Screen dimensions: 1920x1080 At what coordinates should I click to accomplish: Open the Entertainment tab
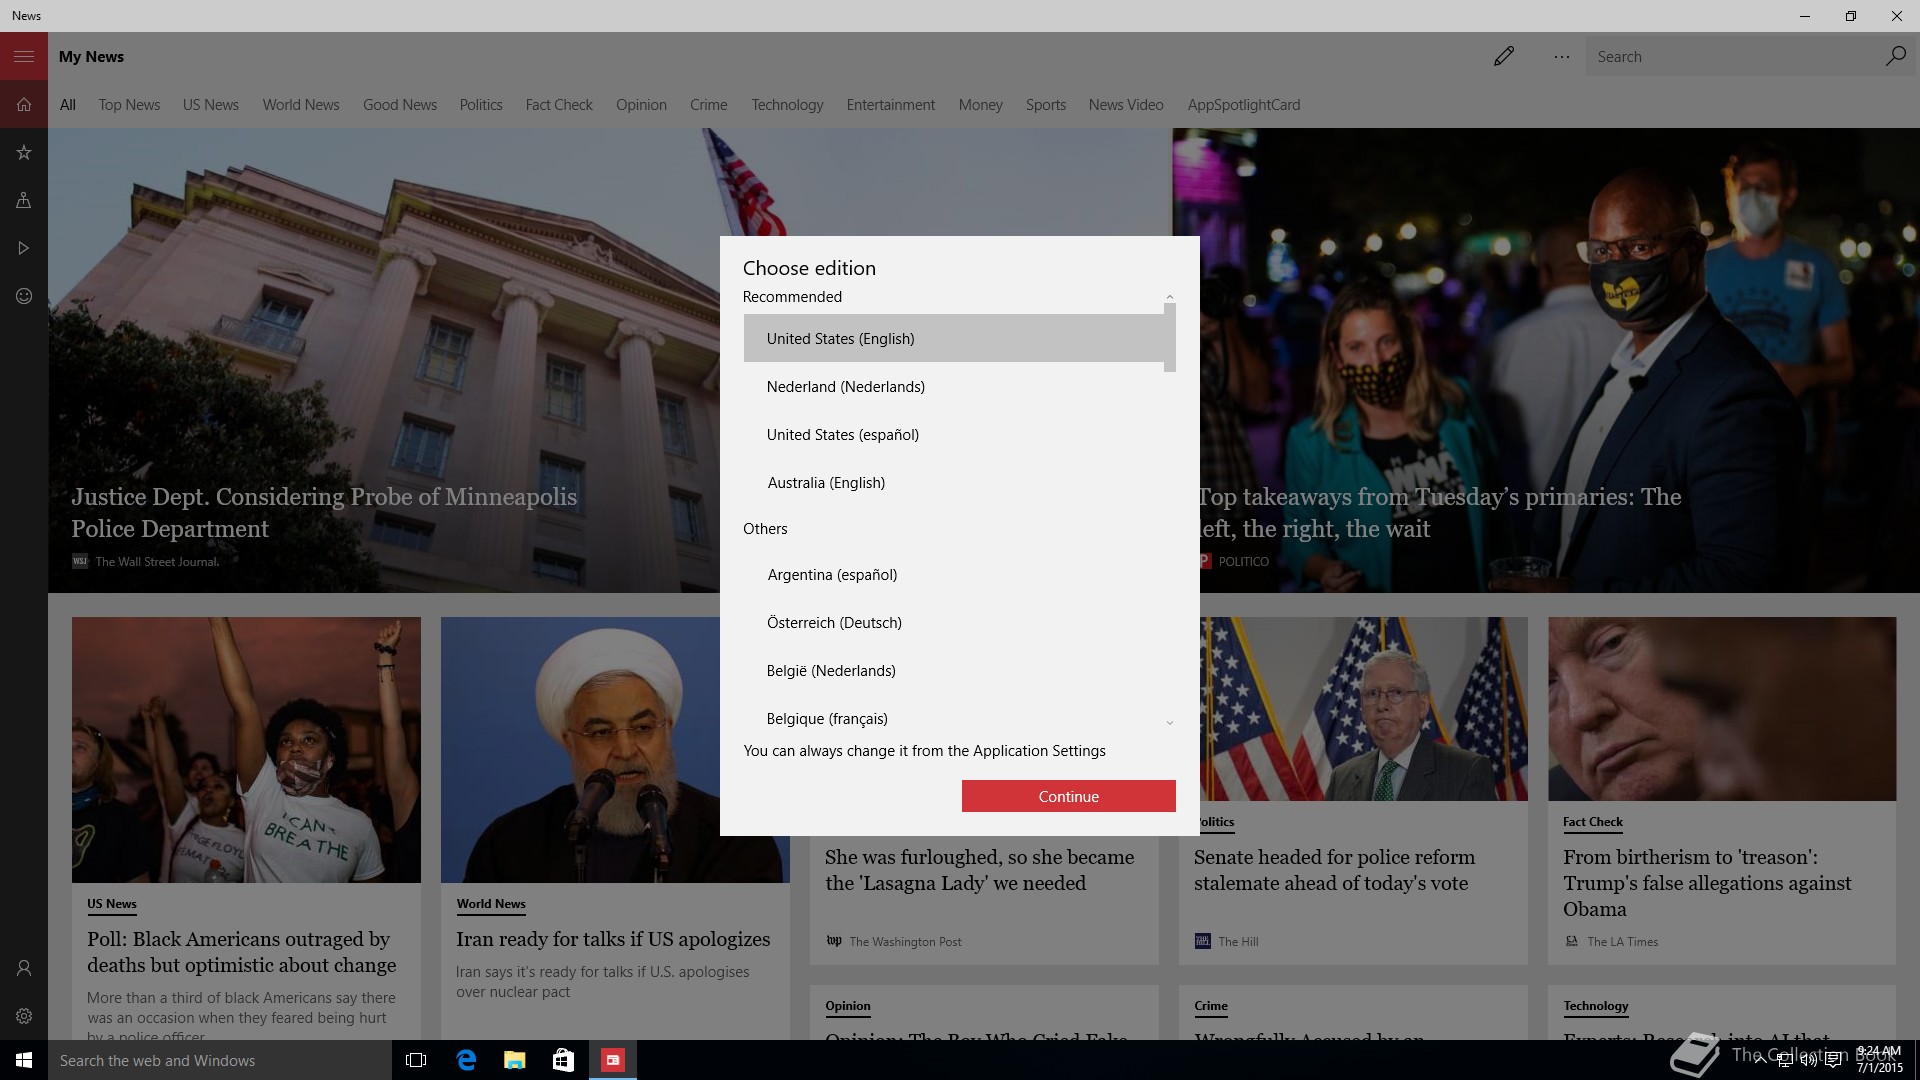pos(890,105)
